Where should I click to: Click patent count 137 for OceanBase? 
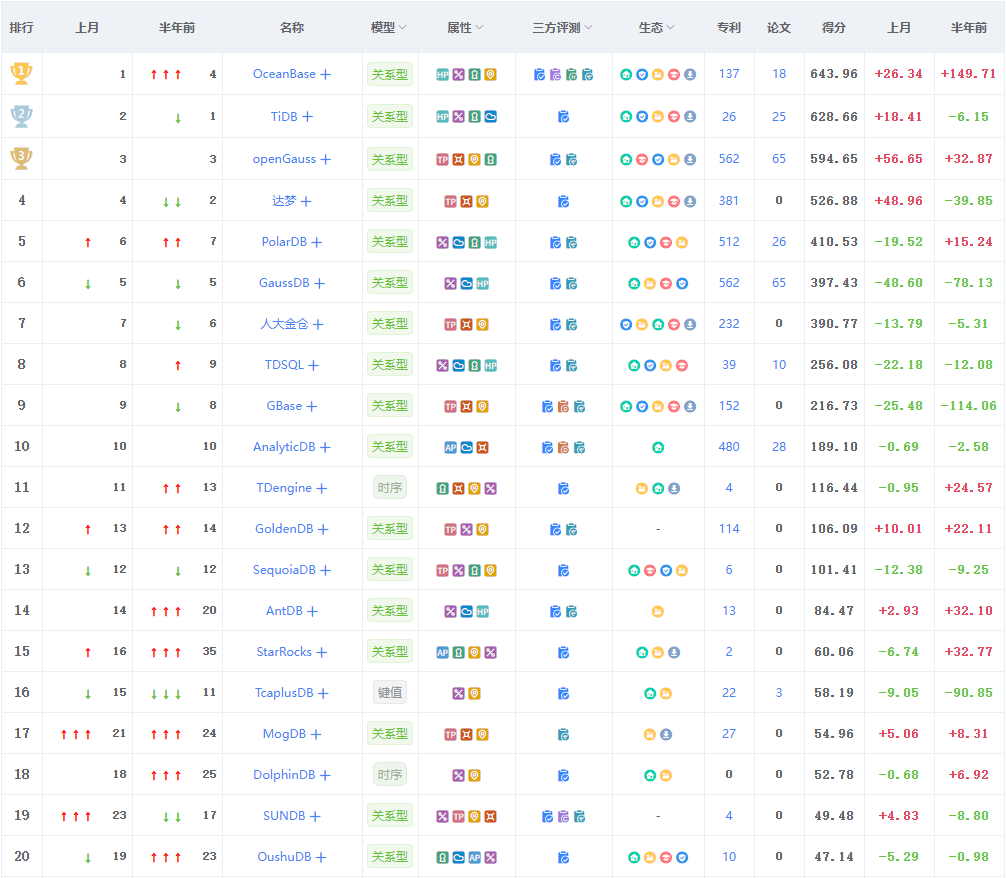(728, 74)
